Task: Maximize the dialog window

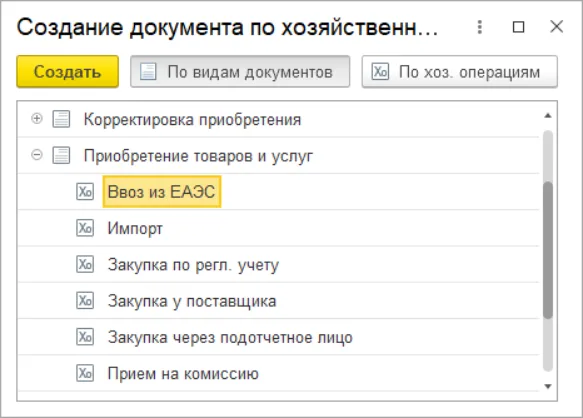Action: pyautogui.click(x=518, y=27)
